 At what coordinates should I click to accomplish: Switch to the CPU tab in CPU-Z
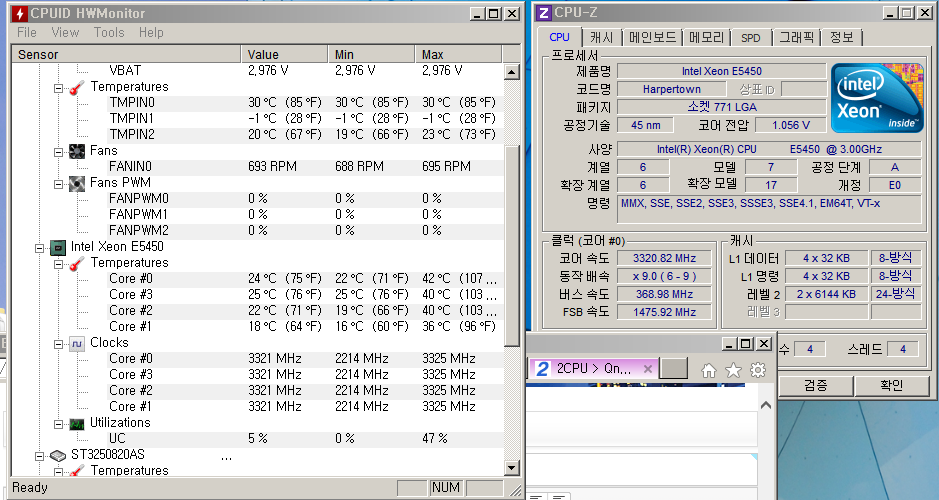click(x=559, y=37)
